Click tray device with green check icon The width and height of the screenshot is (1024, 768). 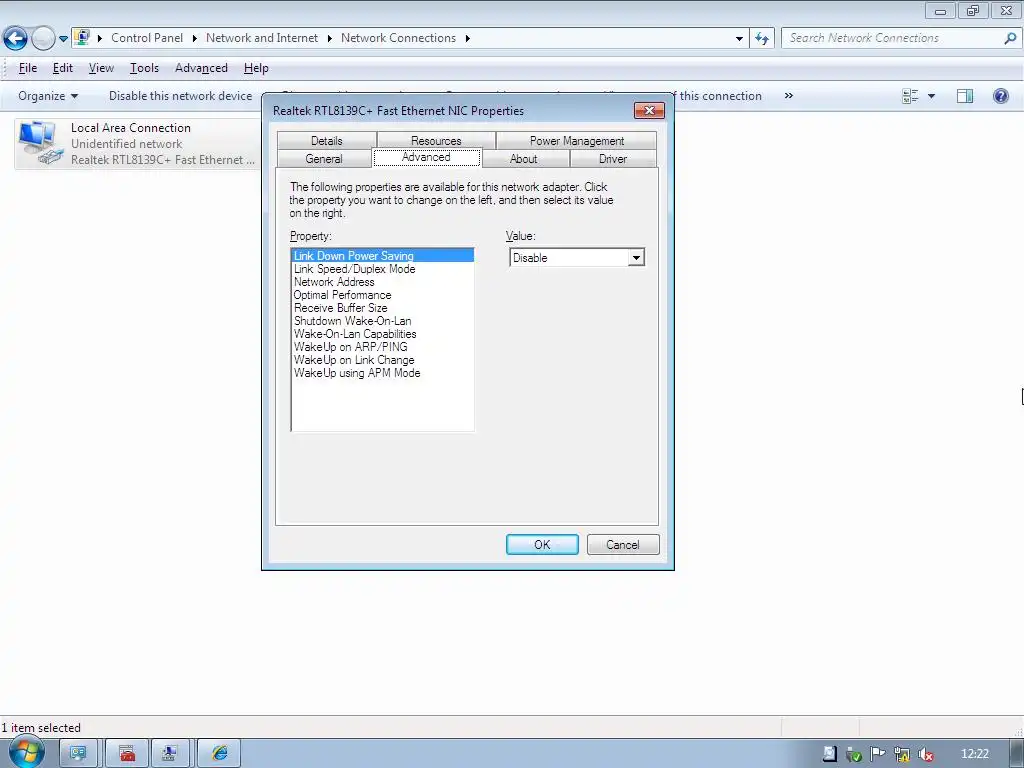(x=853, y=754)
